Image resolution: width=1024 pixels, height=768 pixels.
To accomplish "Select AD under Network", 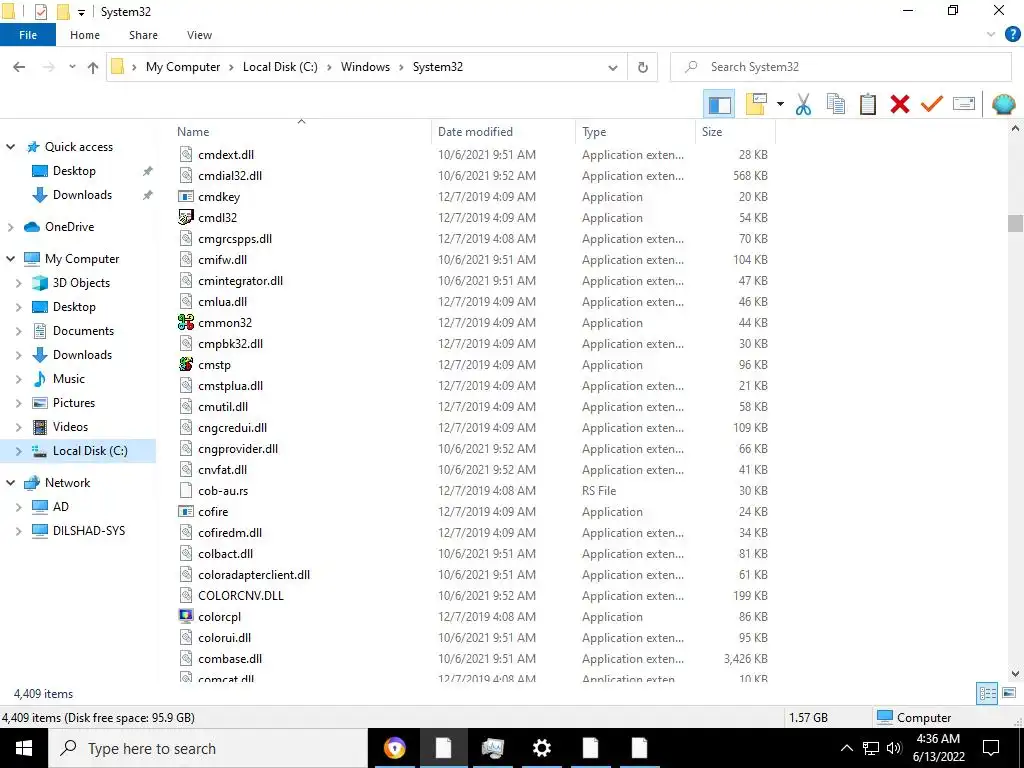I will (60, 507).
